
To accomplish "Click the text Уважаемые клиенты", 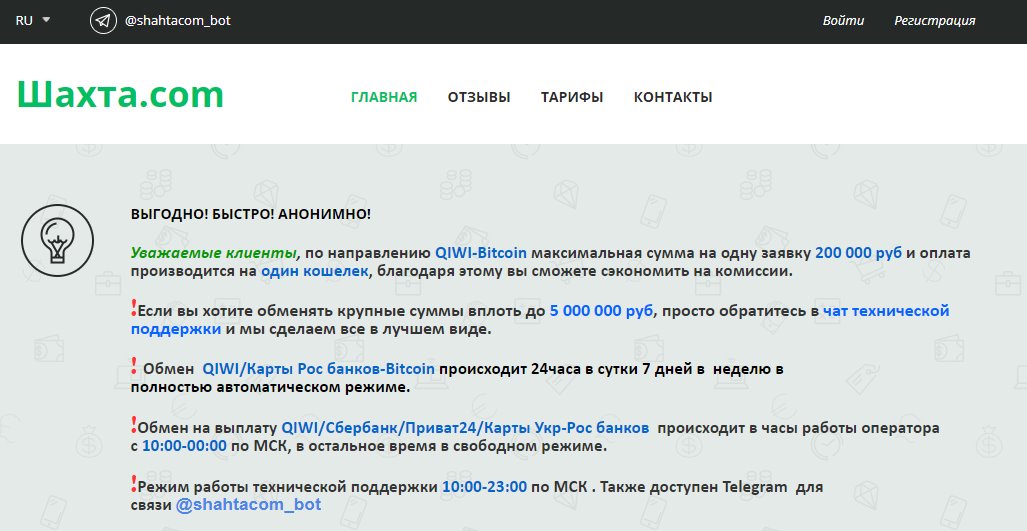I will point(214,253).
